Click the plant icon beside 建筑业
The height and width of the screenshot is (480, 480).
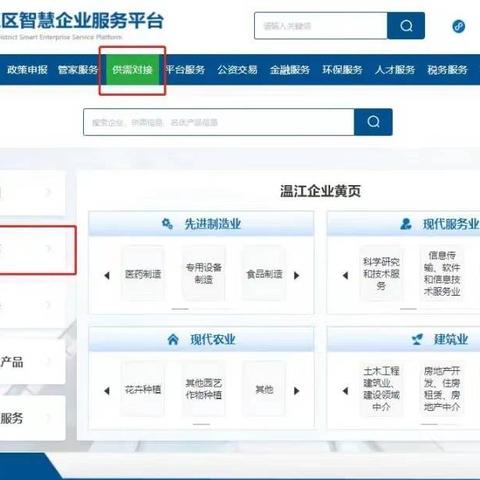(417, 339)
